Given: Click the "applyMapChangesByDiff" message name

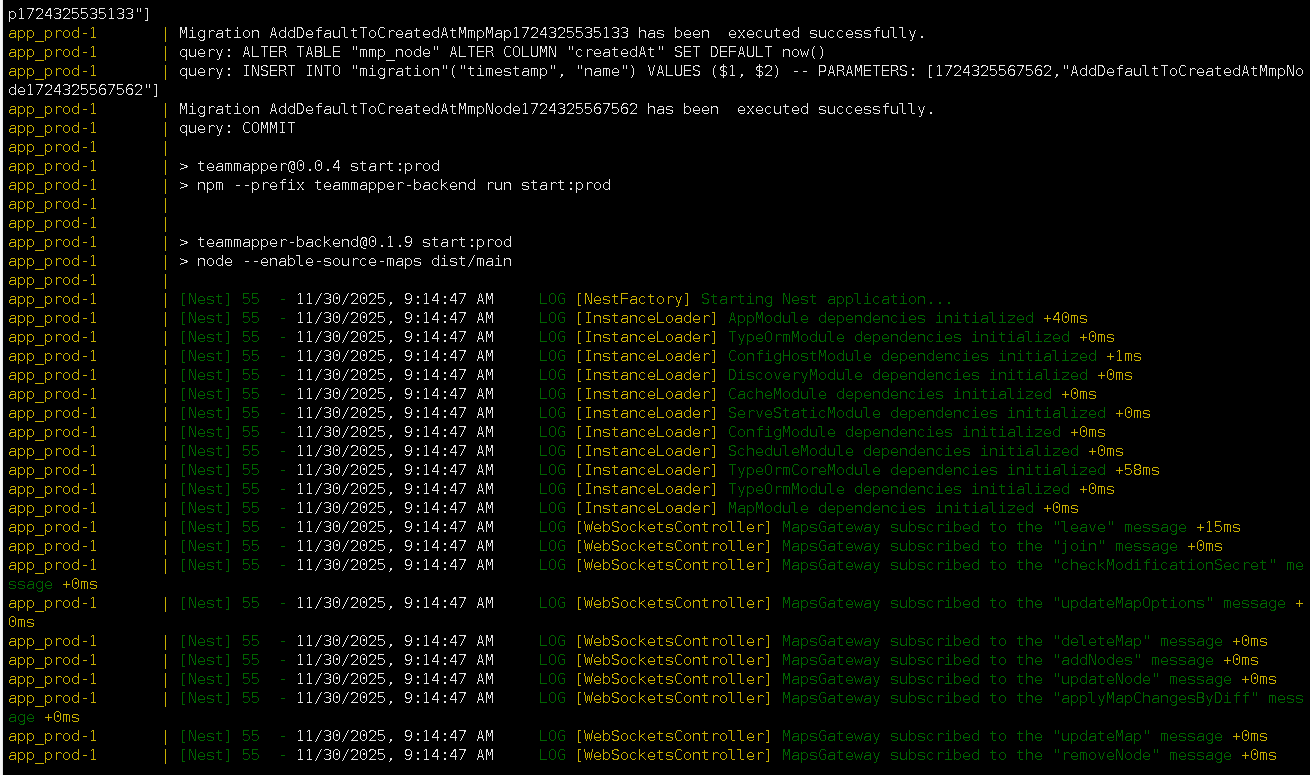Looking at the screenshot, I should point(1156,698).
